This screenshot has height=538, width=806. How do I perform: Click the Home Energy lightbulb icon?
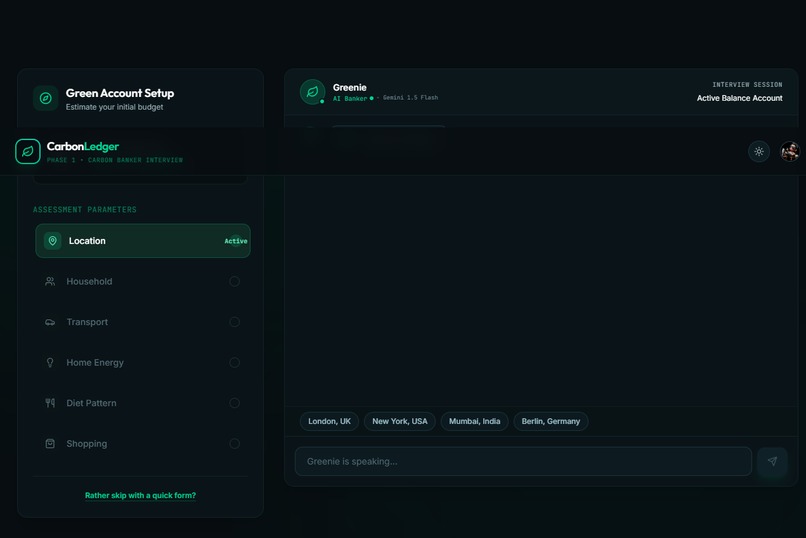pyautogui.click(x=50, y=363)
